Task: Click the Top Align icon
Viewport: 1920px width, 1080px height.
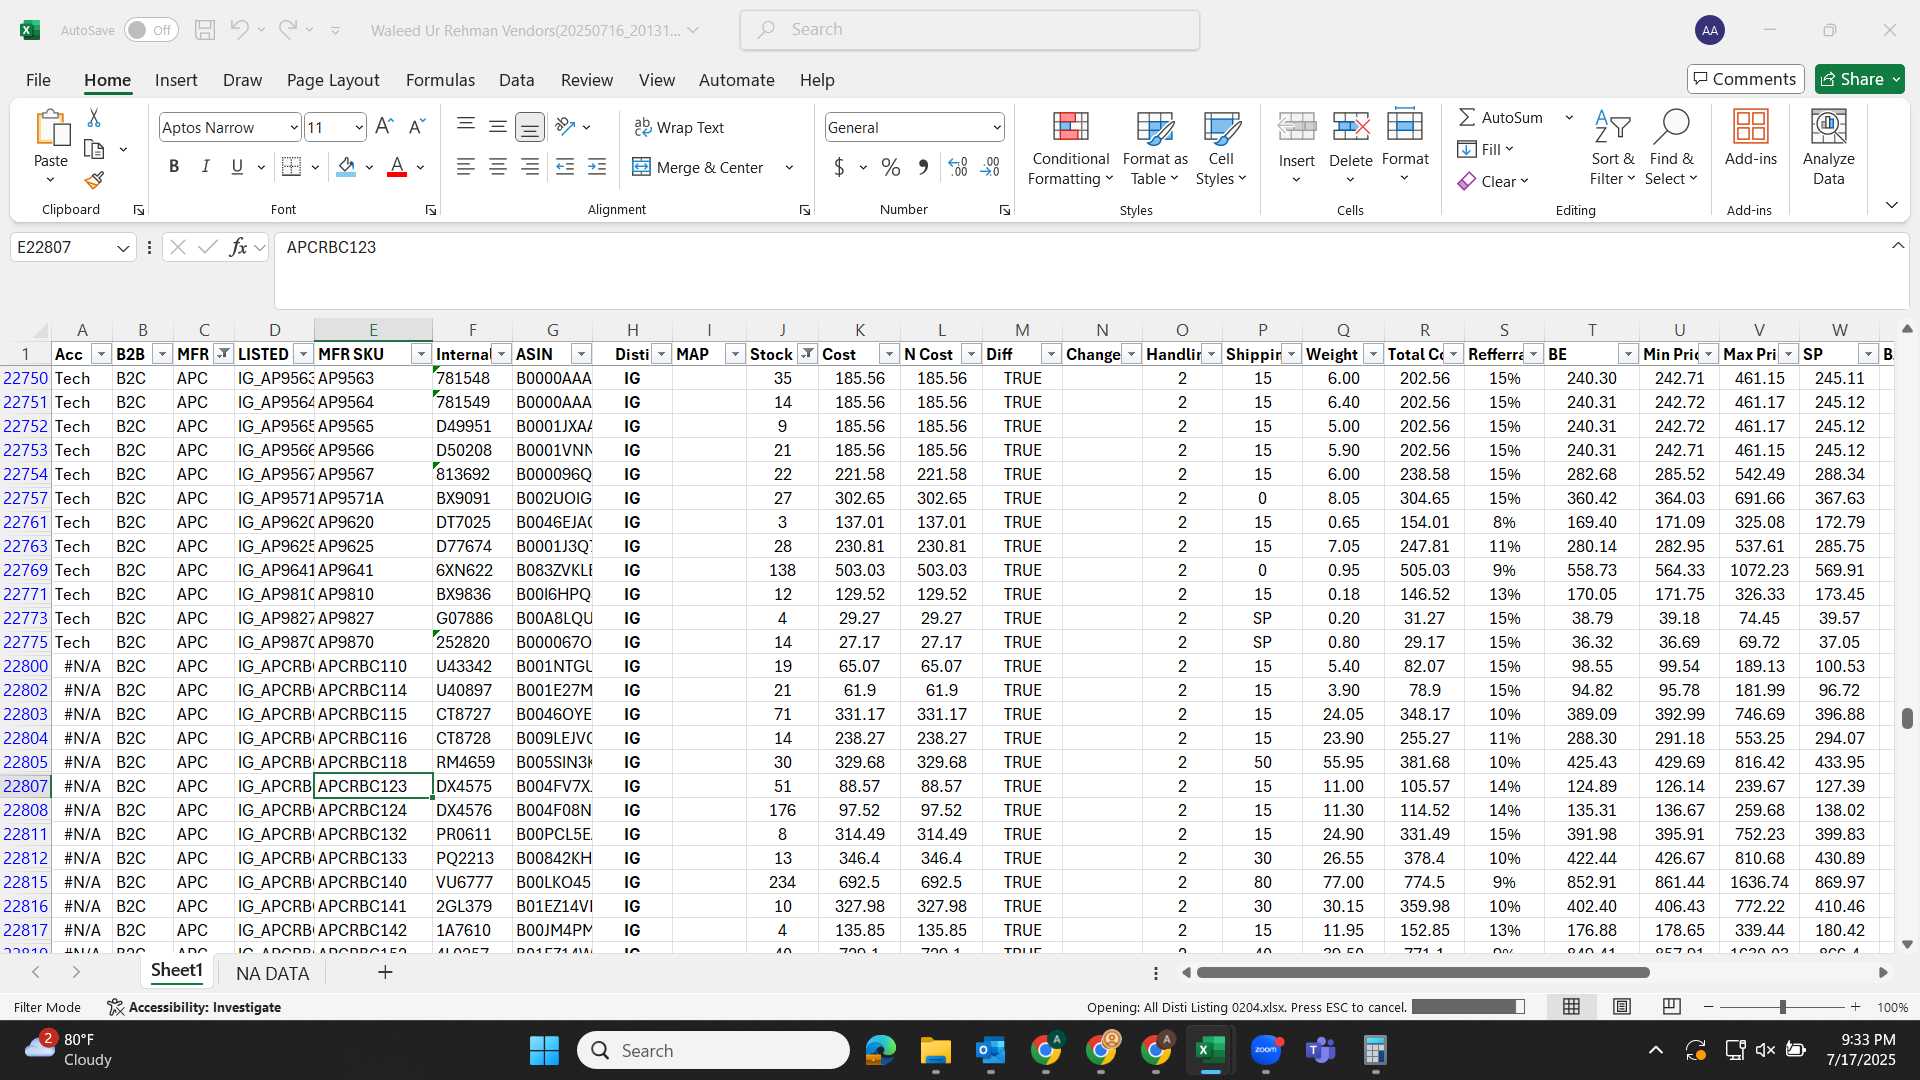Action: (465, 126)
